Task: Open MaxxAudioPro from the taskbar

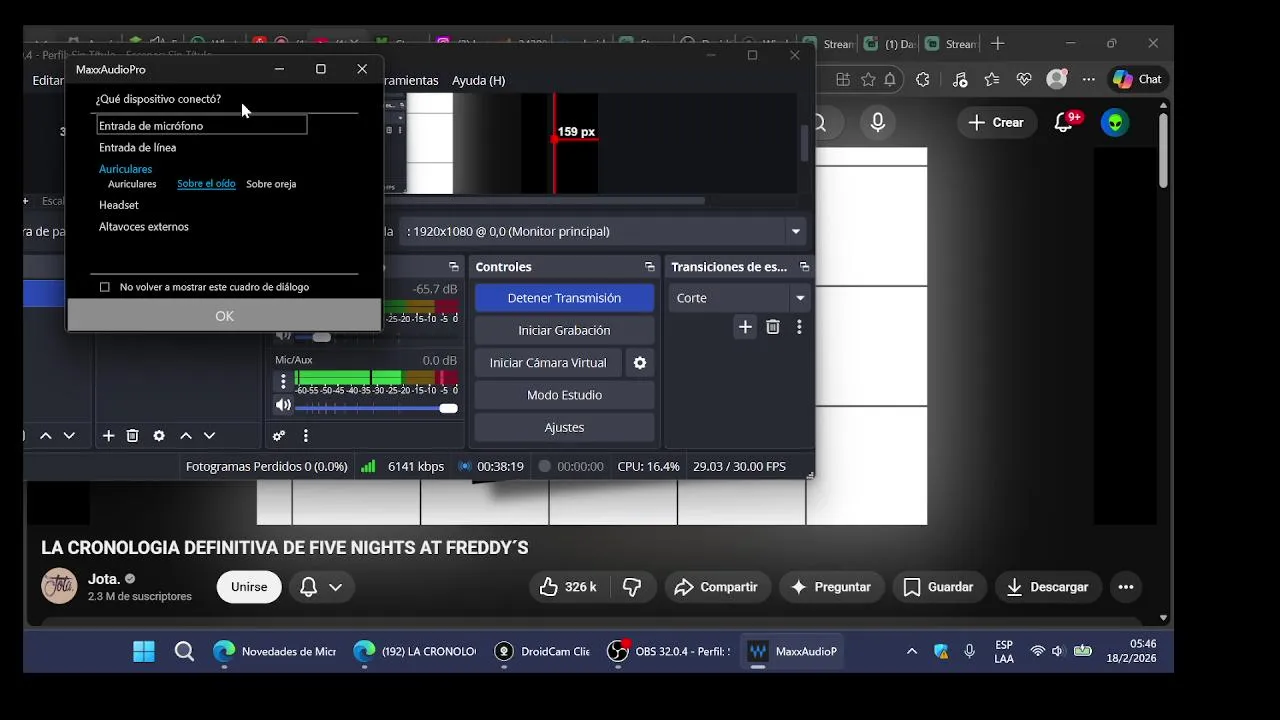Action: pos(793,651)
